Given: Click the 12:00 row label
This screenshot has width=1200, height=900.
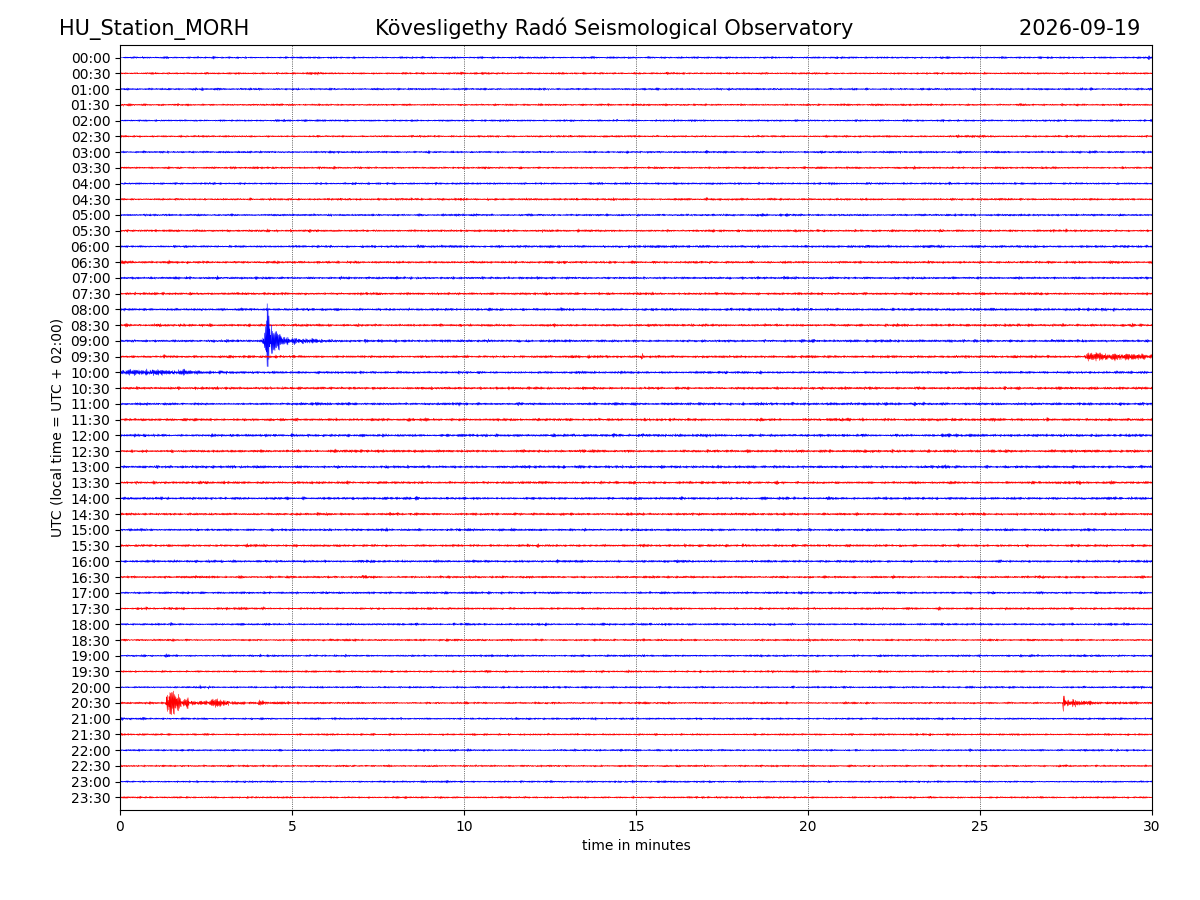Looking at the screenshot, I should click(x=91, y=436).
